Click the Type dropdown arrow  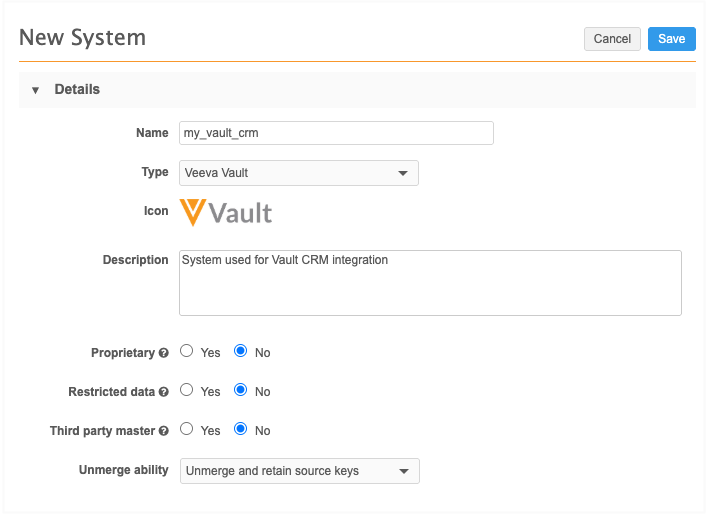403,173
